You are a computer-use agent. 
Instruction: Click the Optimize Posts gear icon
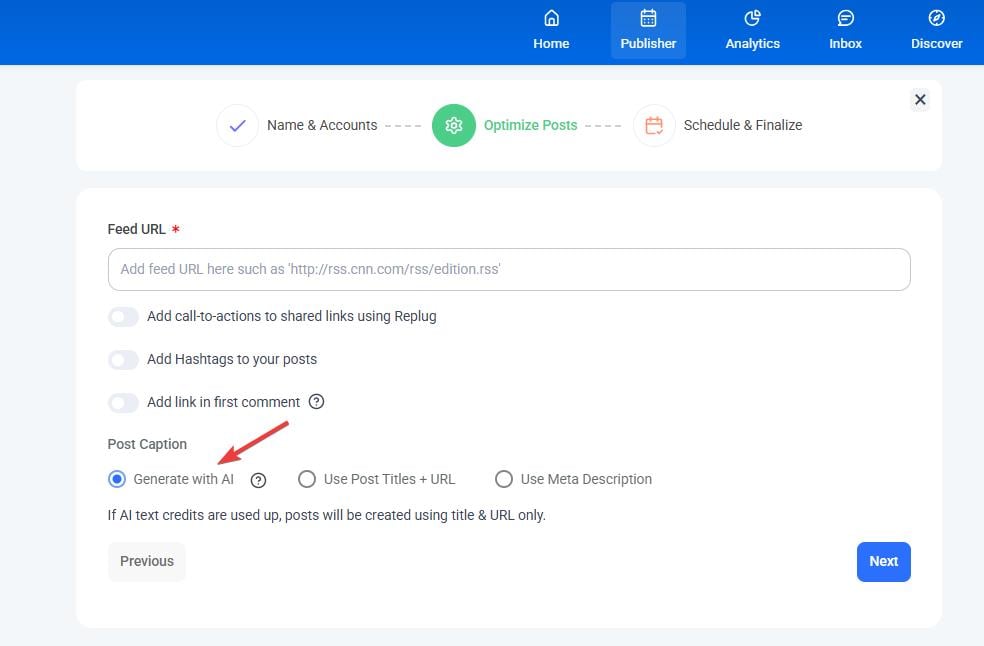point(454,125)
